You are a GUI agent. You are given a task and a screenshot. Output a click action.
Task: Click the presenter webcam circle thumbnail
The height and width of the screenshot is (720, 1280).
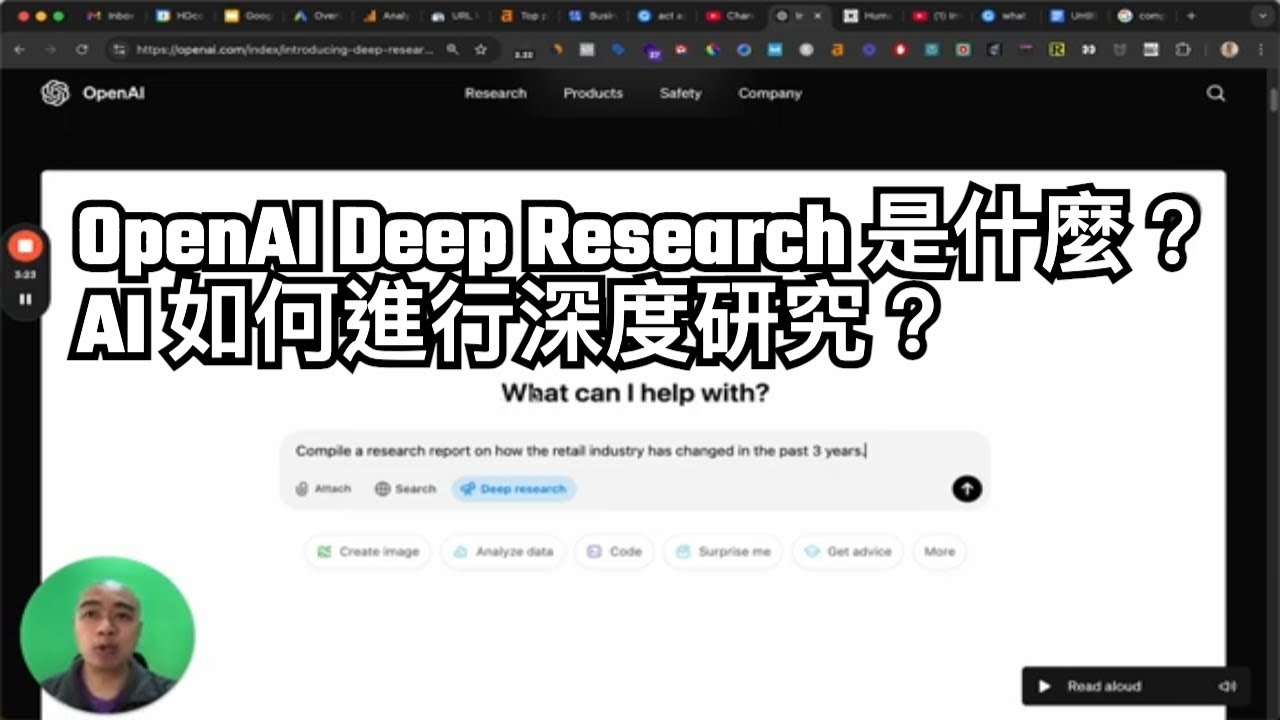pyautogui.click(x=107, y=635)
